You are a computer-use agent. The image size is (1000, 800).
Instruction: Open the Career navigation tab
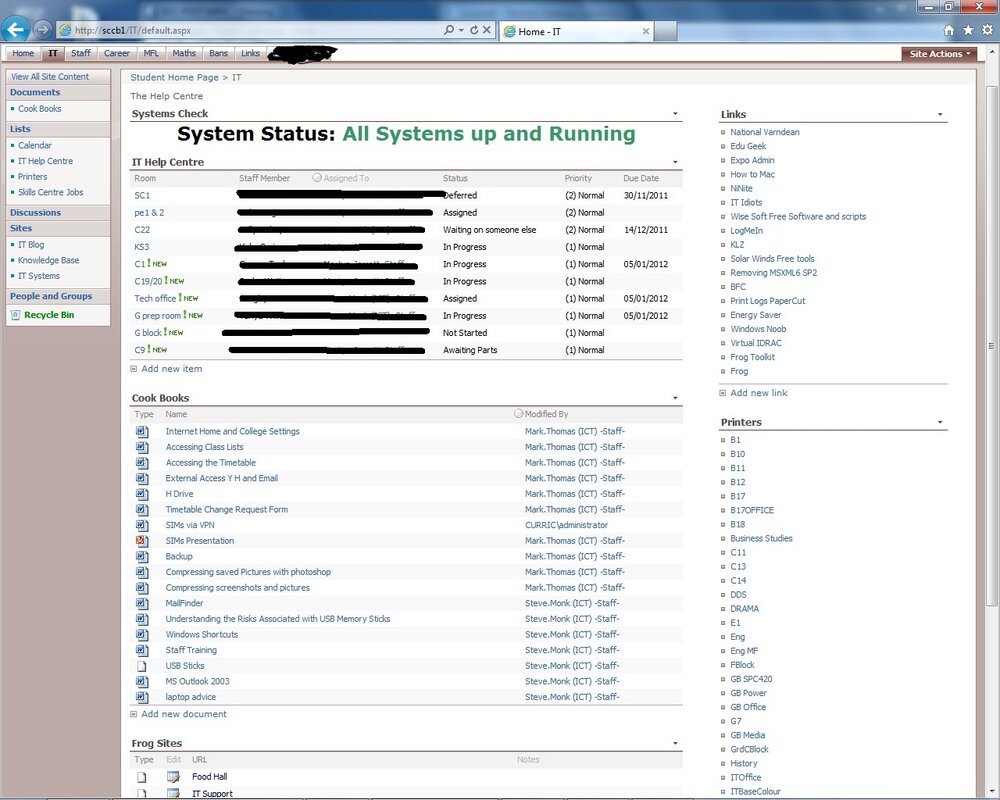[x=117, y=53]
